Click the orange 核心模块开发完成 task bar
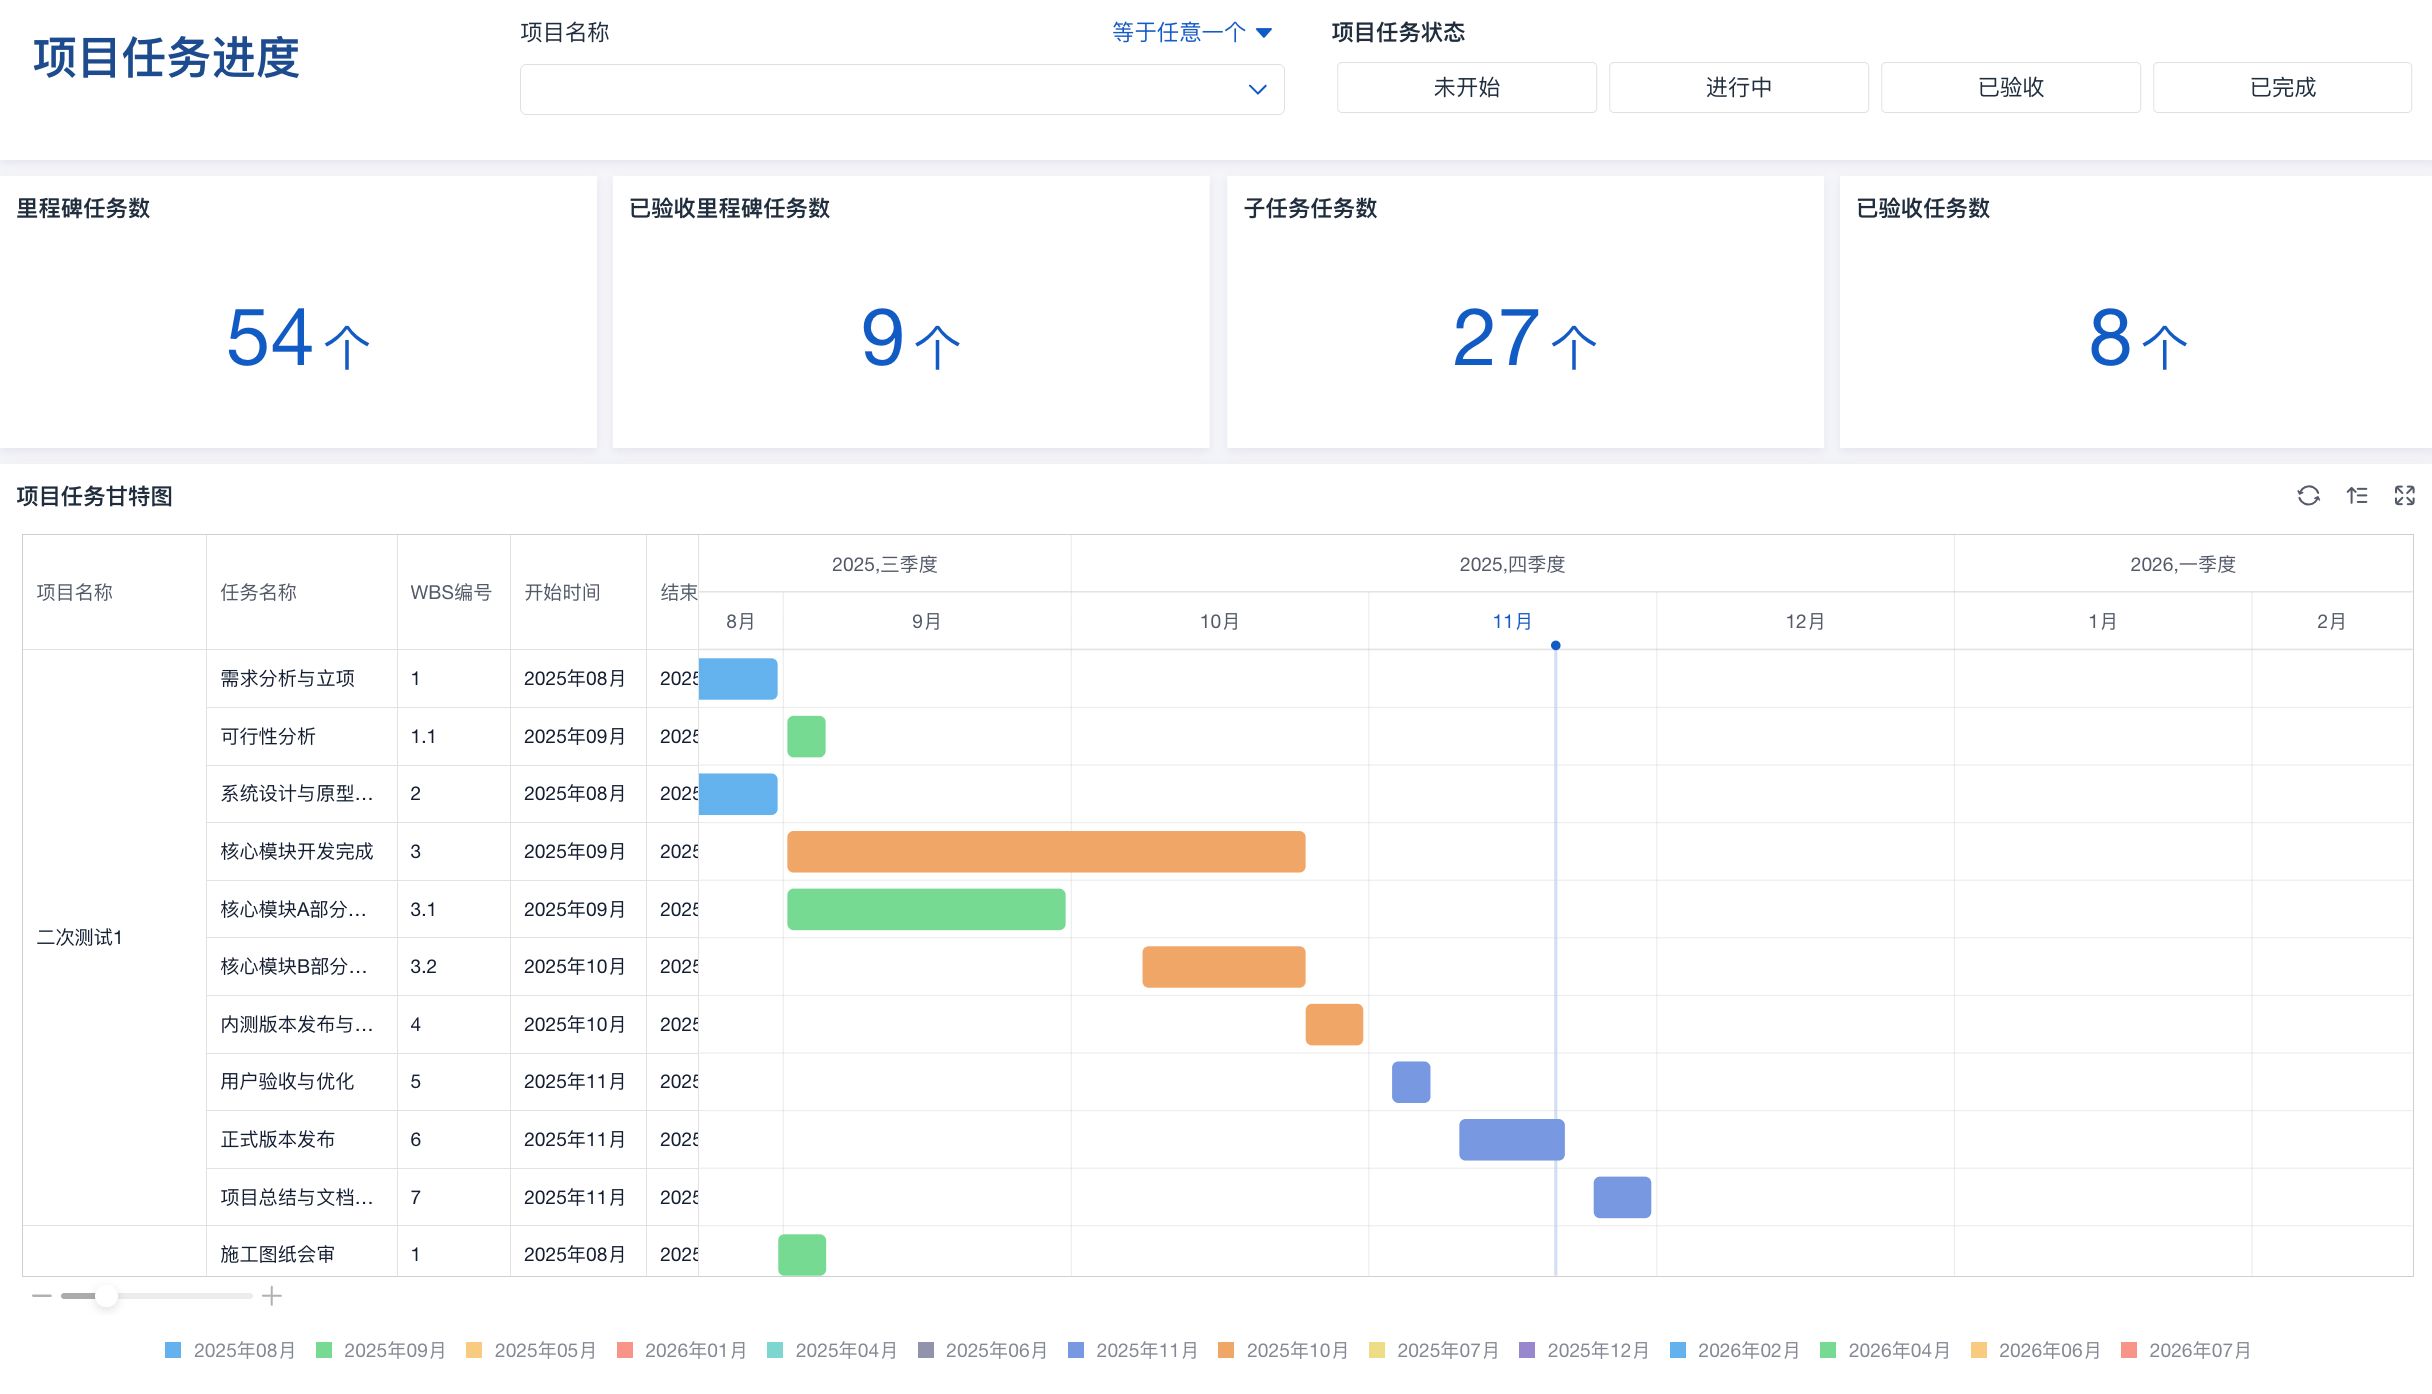 tap(1045, 852)
